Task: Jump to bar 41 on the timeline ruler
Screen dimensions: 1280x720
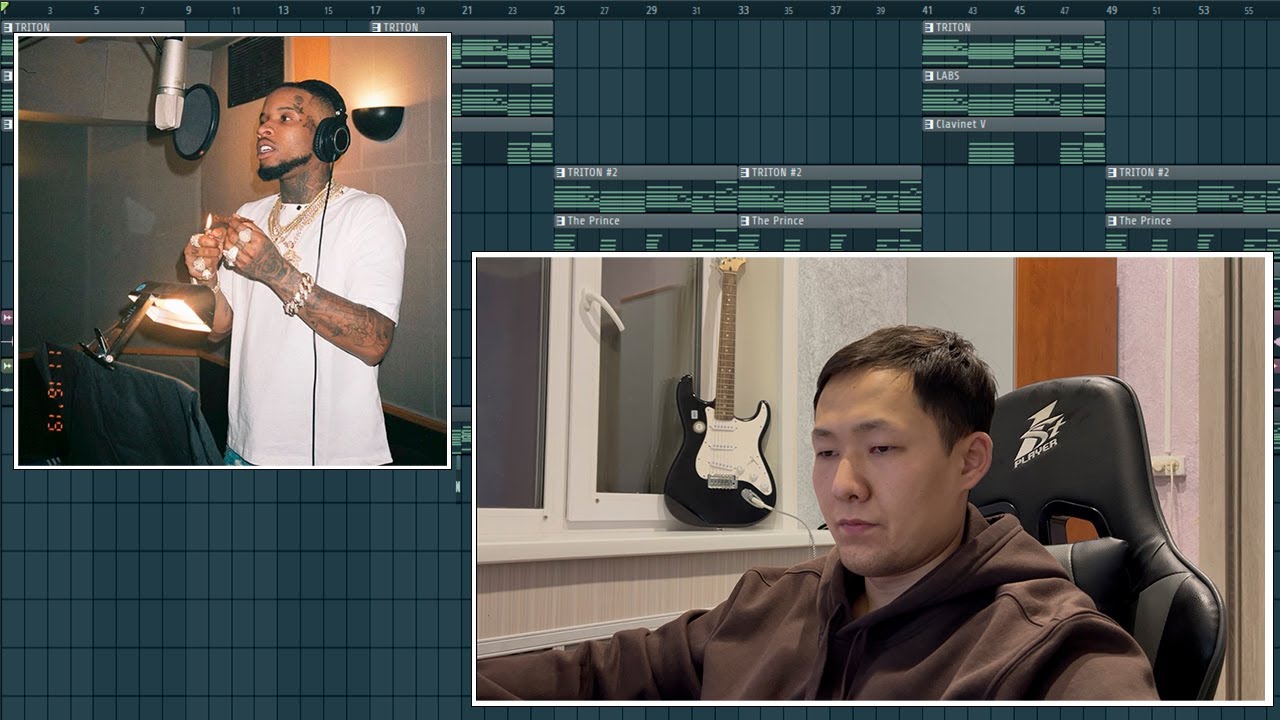Action: tap(927, 10)
